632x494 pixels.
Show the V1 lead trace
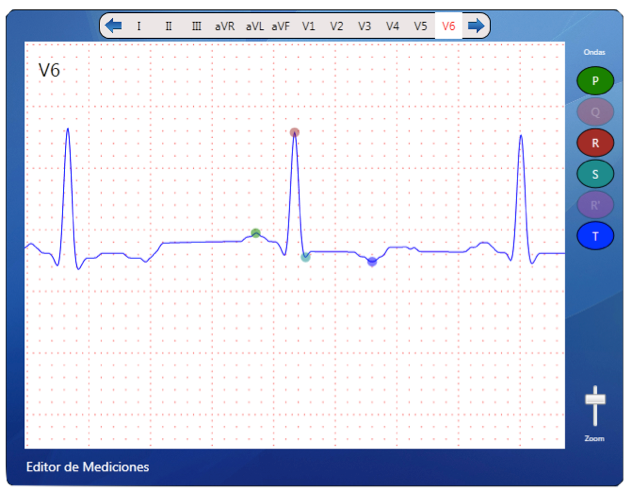[x=309, y=26]
